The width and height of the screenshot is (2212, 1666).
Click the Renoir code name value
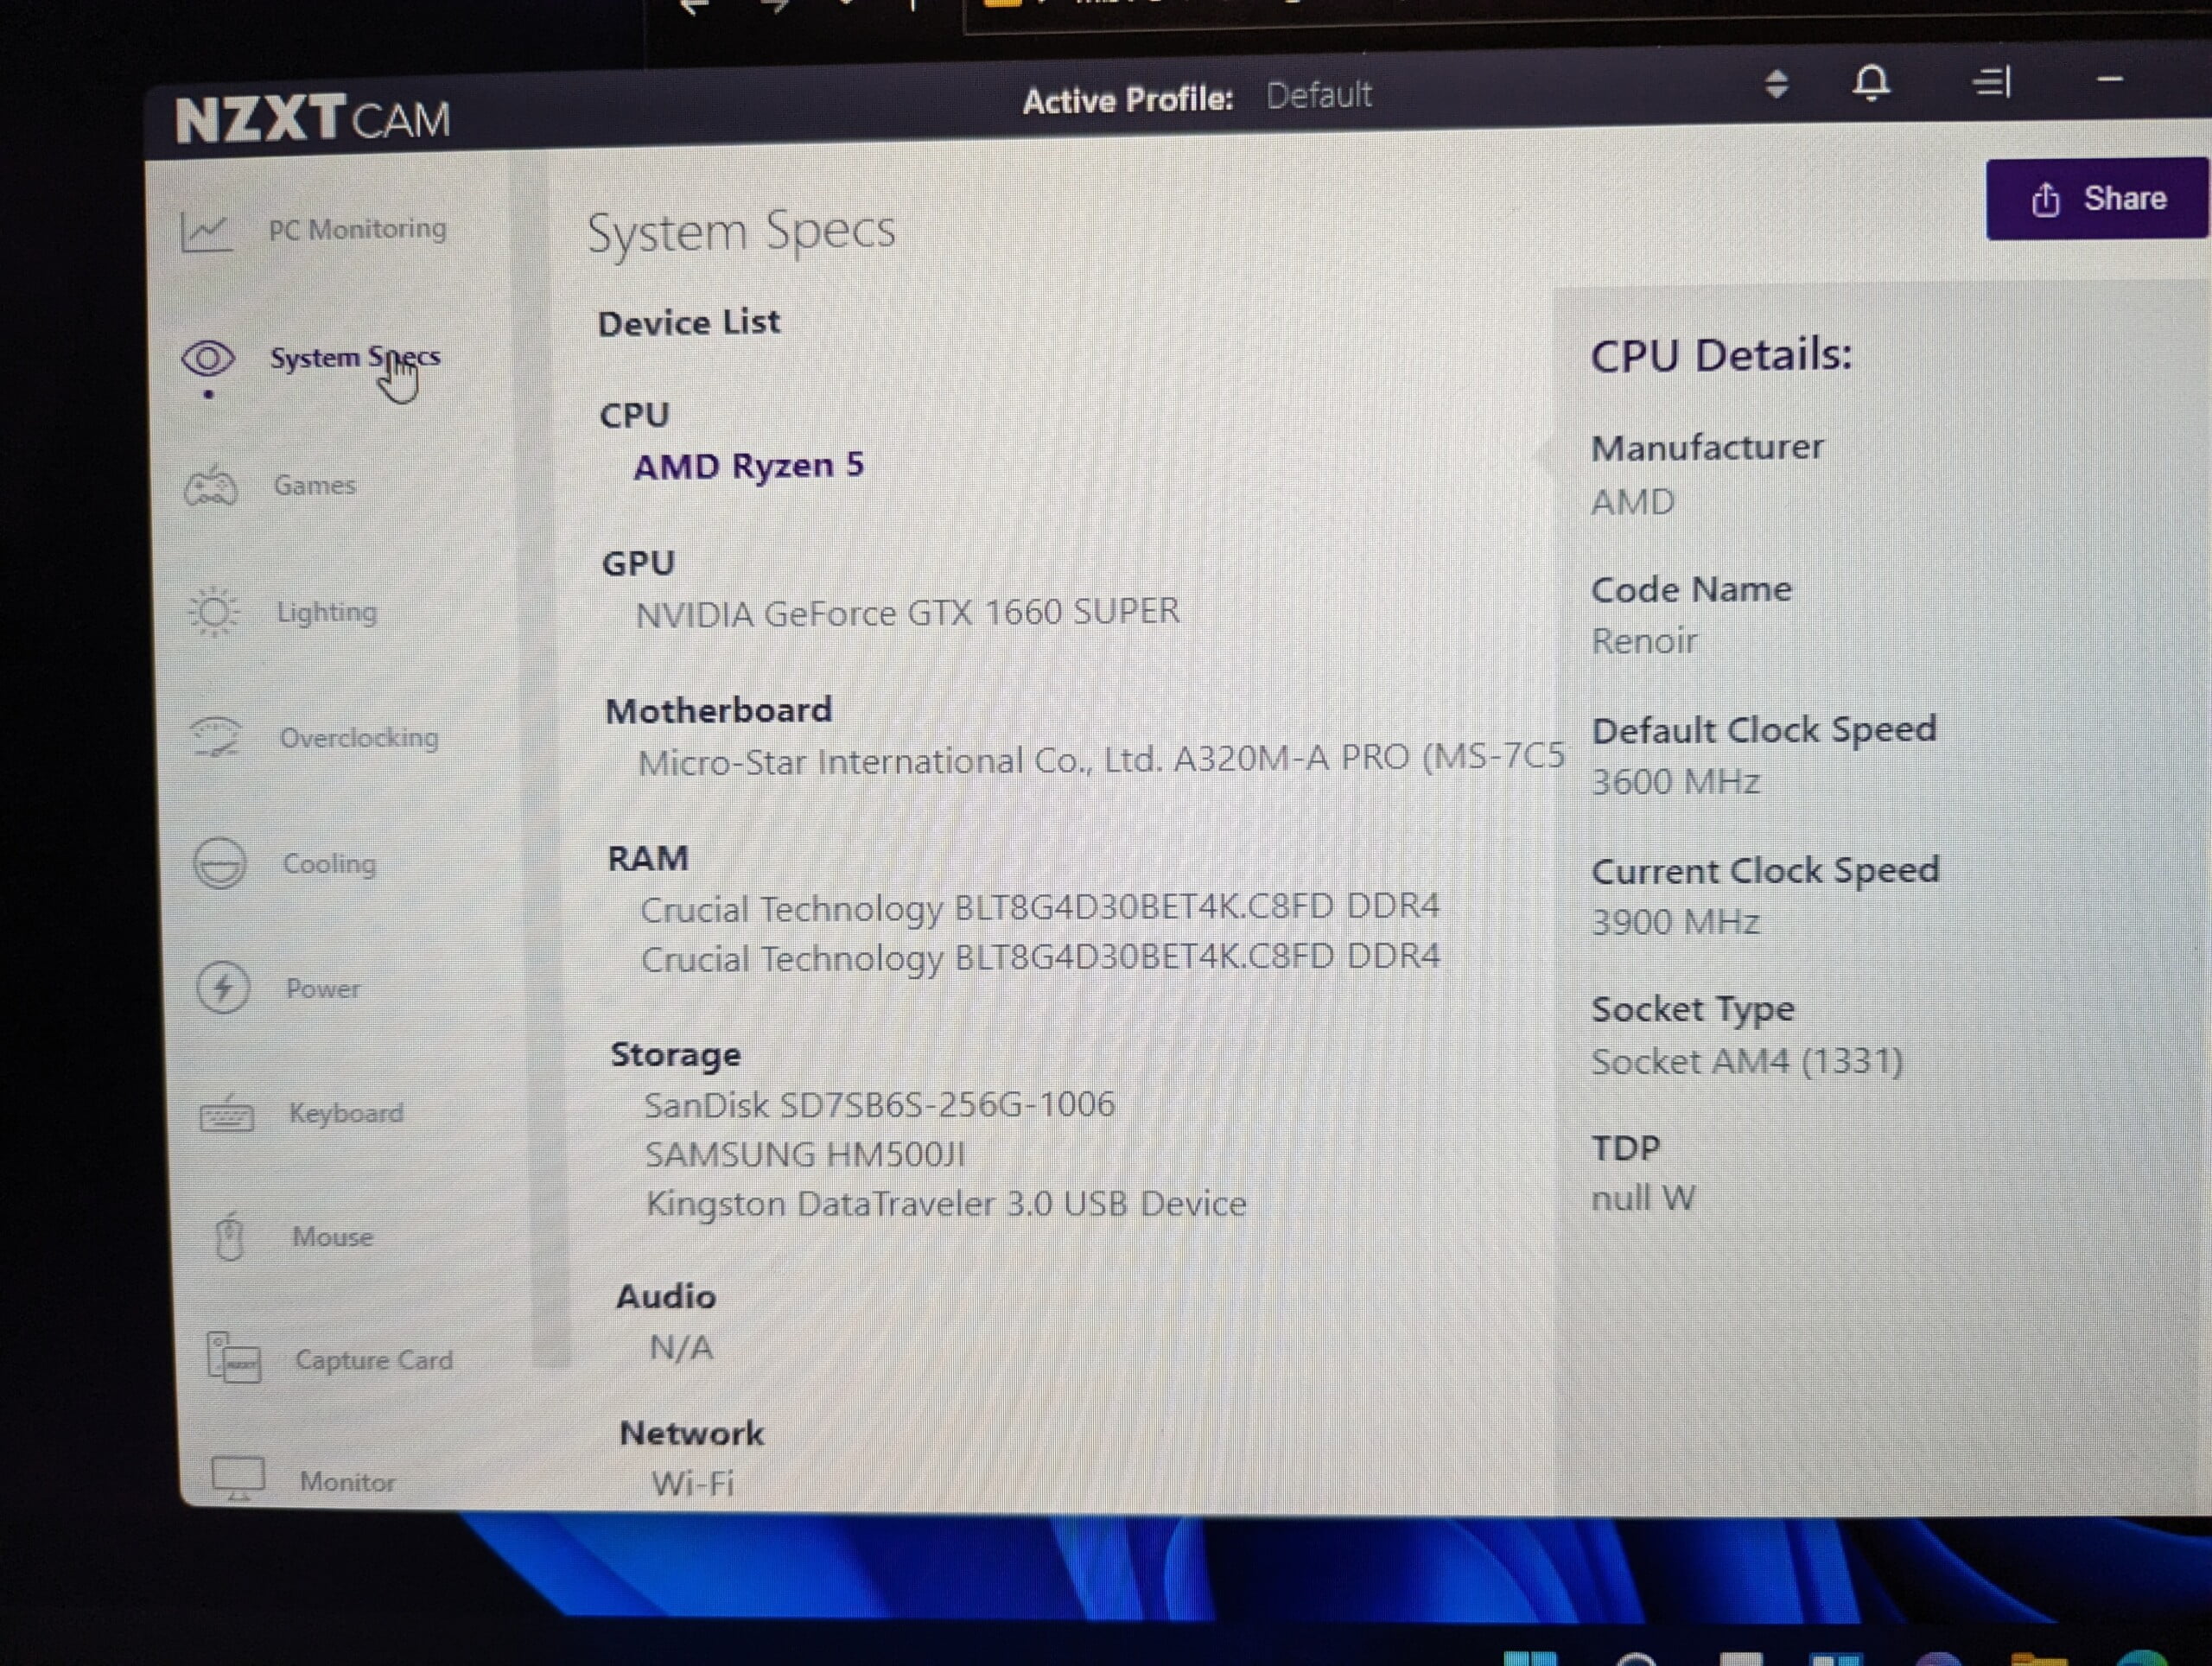point(1645,641)
